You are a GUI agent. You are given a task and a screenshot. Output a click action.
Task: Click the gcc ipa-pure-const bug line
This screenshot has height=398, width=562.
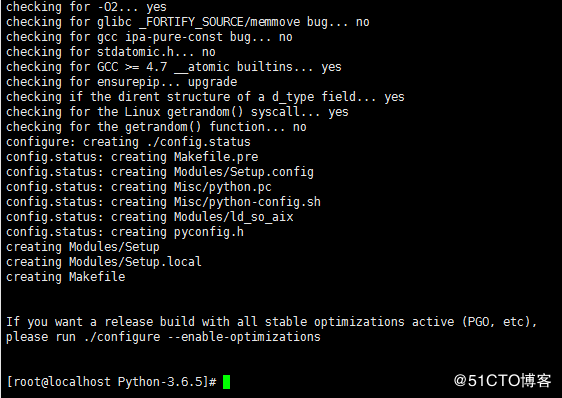pos(149,37)
